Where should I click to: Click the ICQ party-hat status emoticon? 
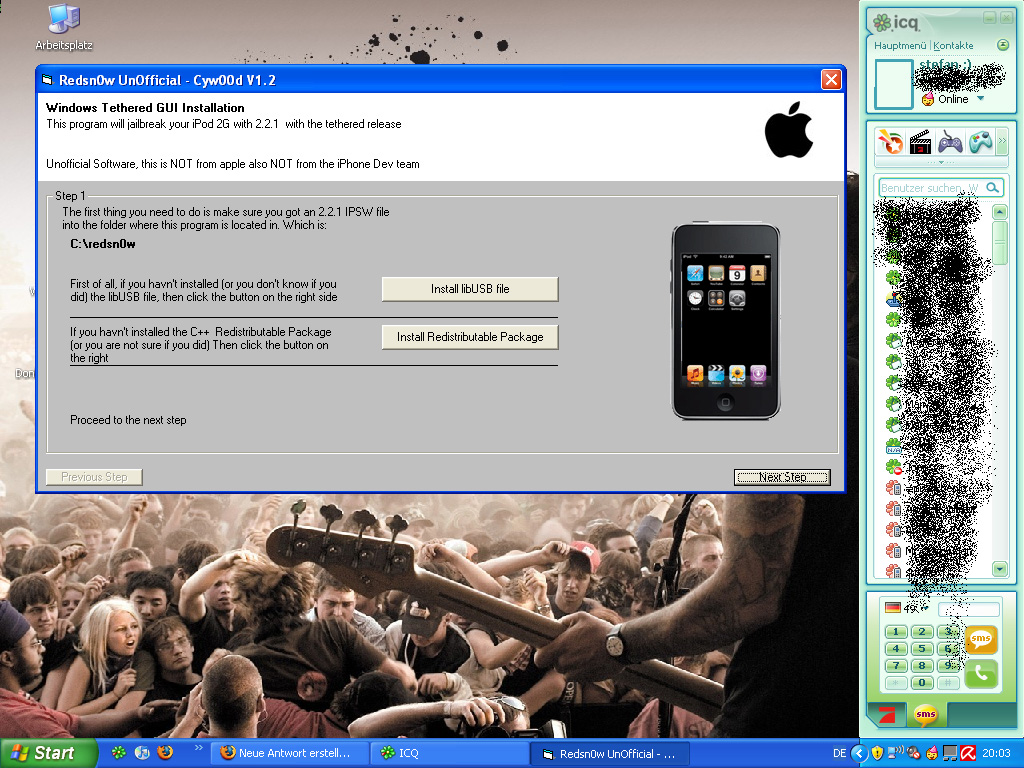927,99
